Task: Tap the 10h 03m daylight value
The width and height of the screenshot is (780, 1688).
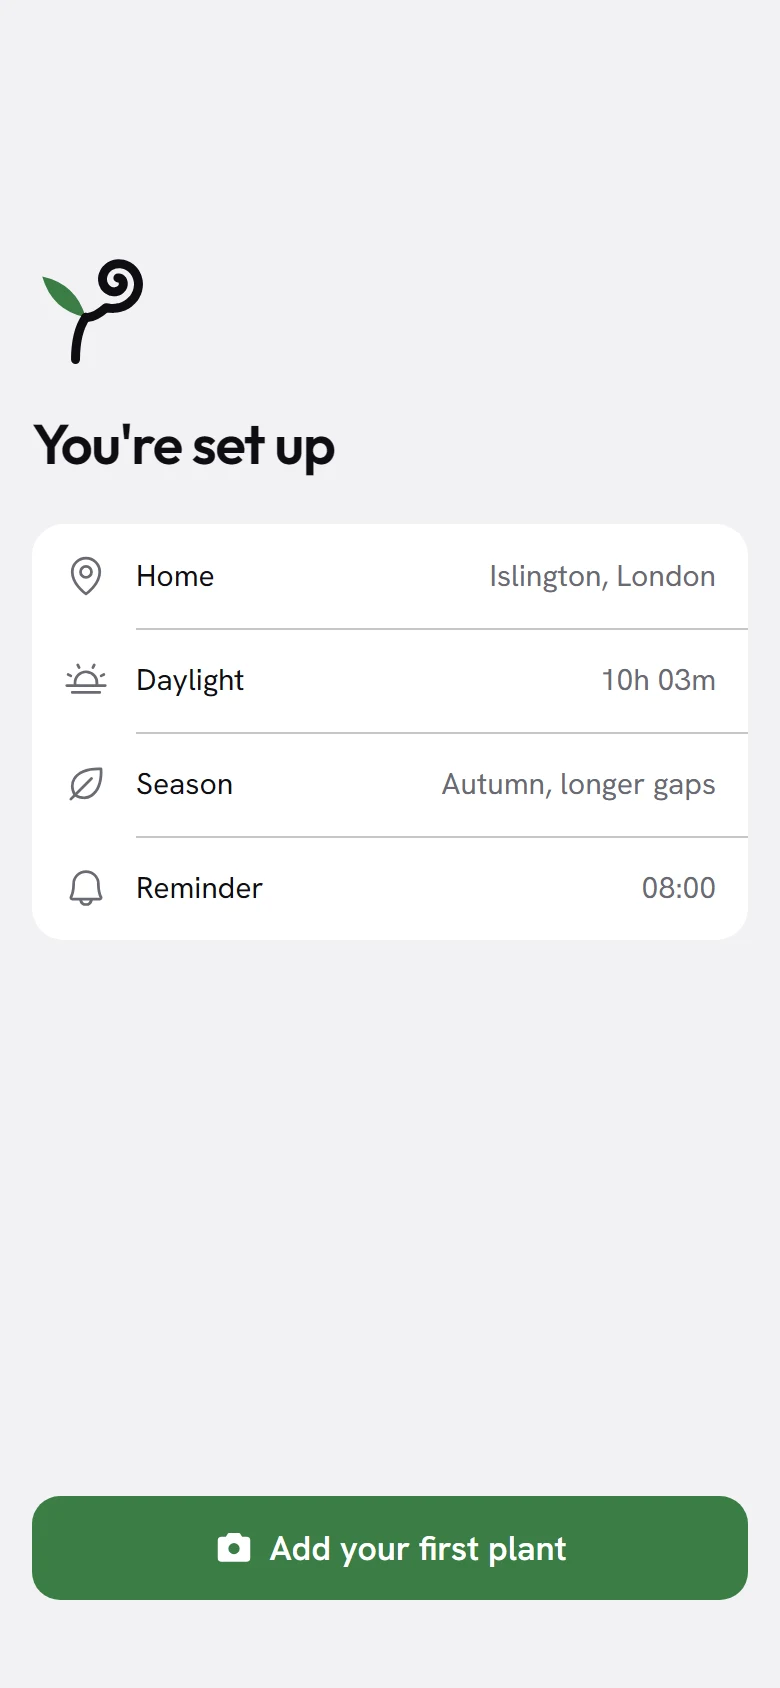Action: (x=659, y=680)
